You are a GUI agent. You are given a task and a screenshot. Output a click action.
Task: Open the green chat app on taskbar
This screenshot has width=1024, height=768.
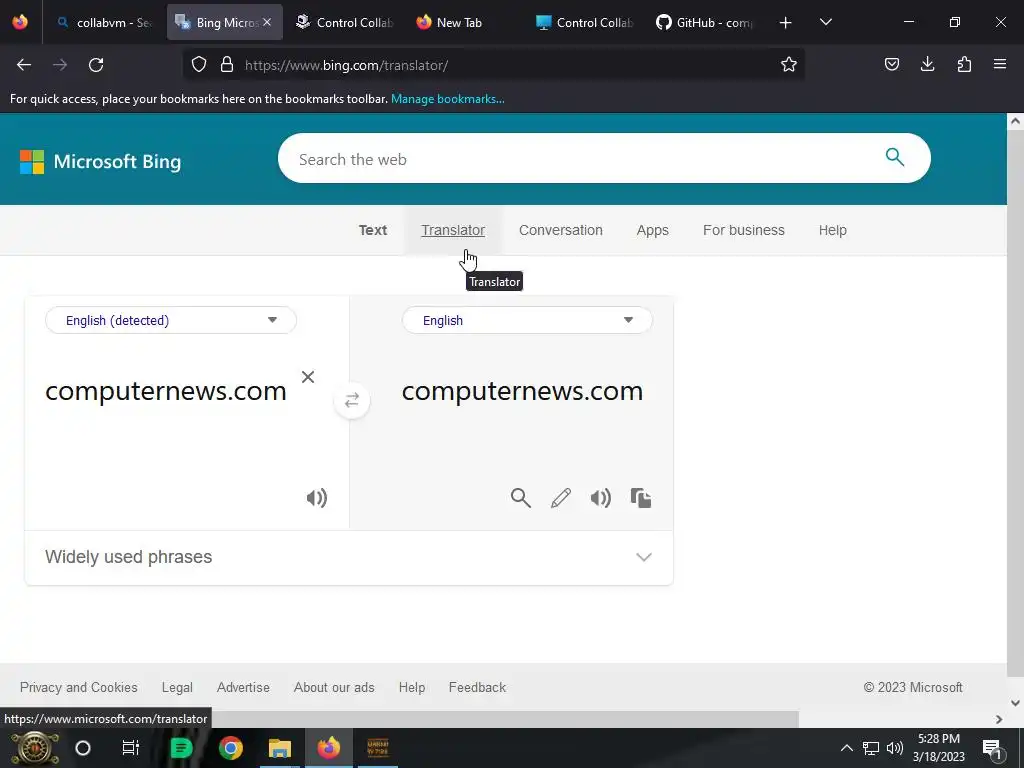click(182, 748)
